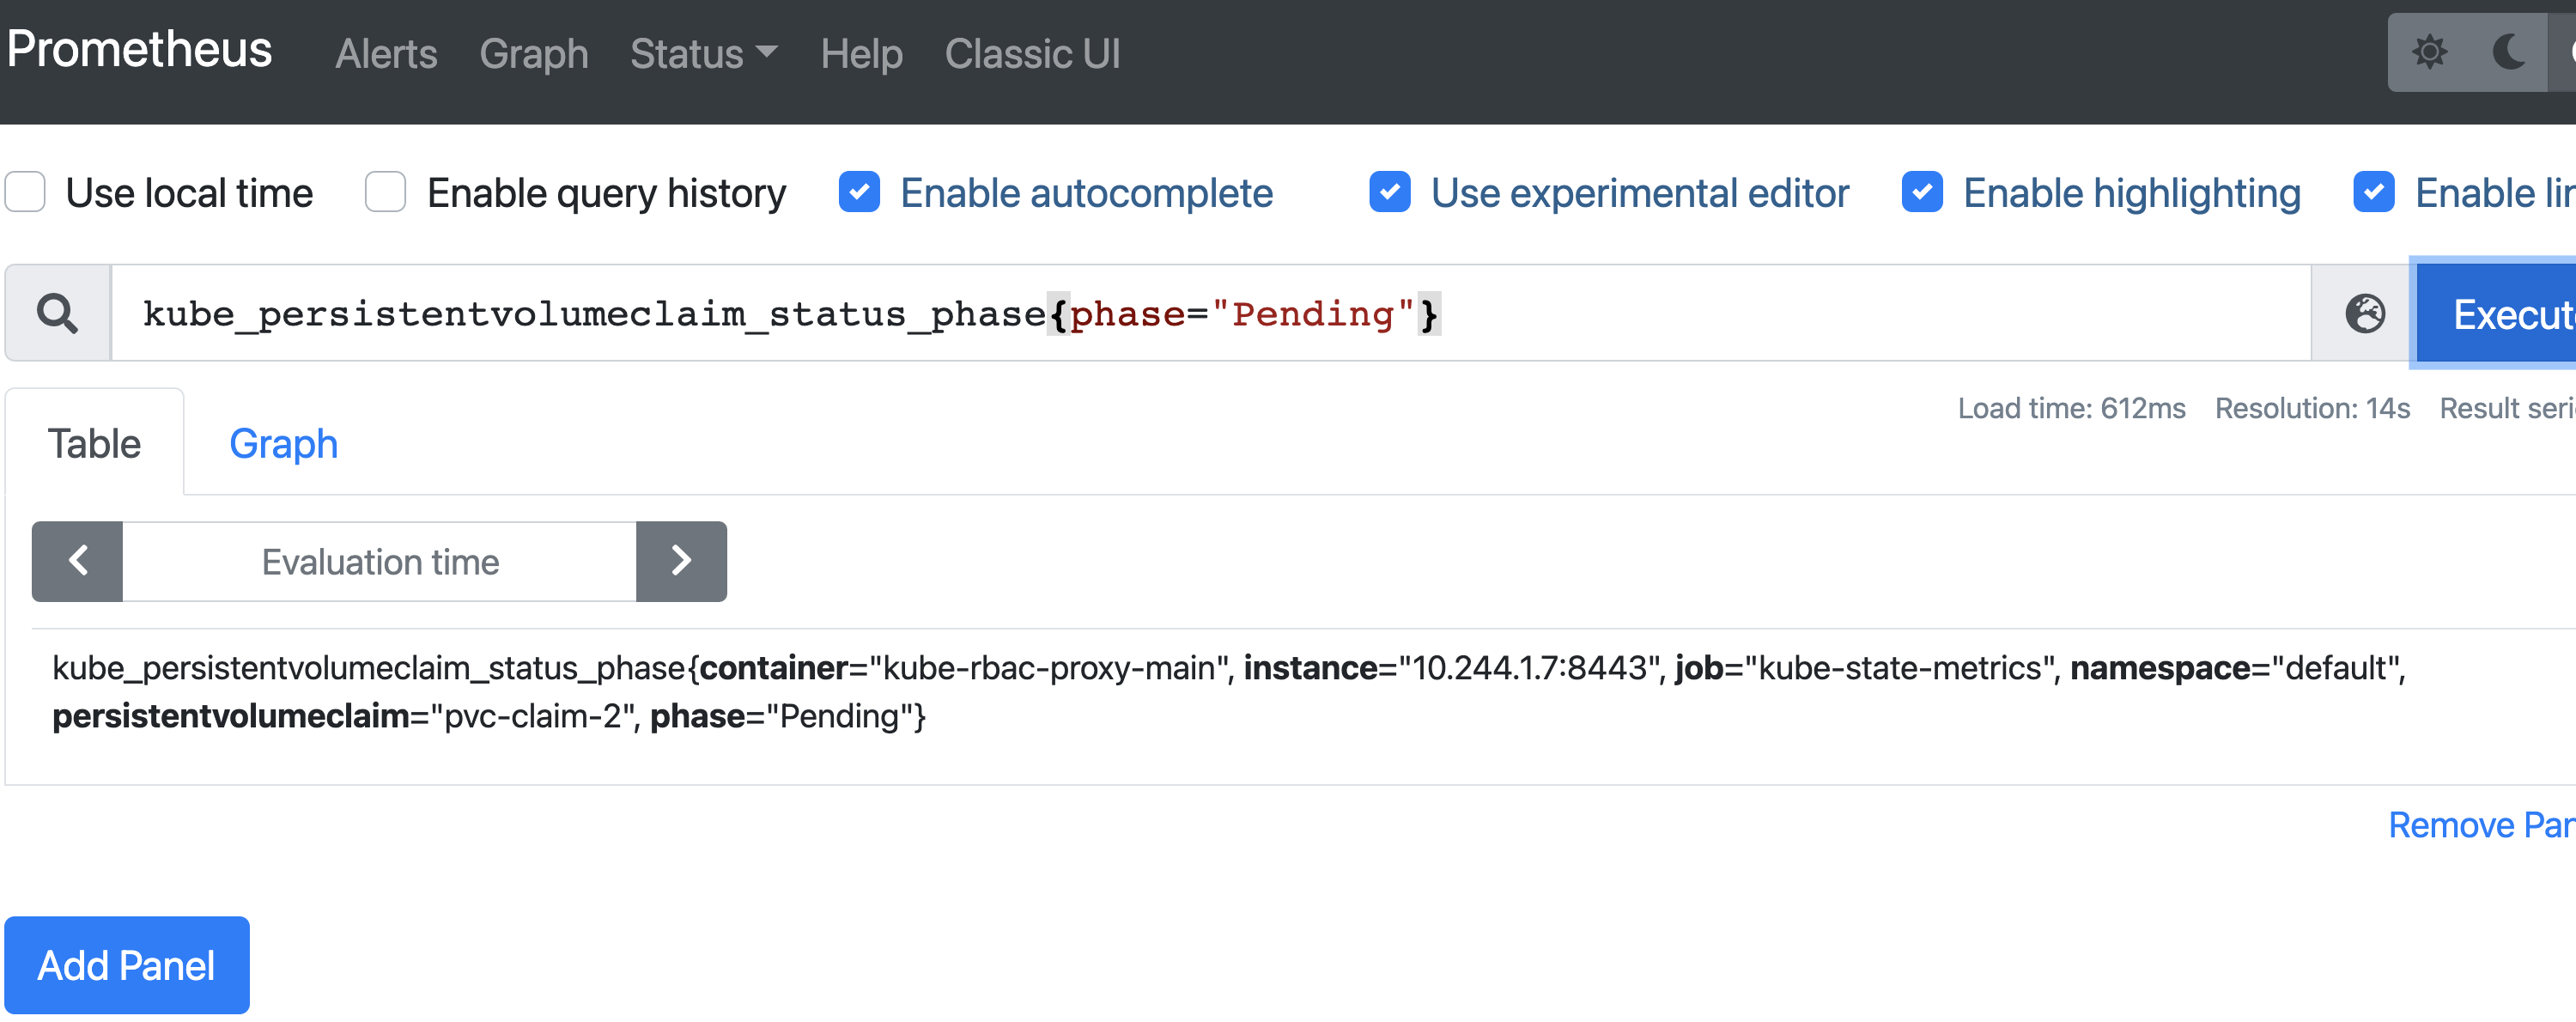Click the search magnifier icon beside query
The image size is (2576, 1022).
coord(57,313)
